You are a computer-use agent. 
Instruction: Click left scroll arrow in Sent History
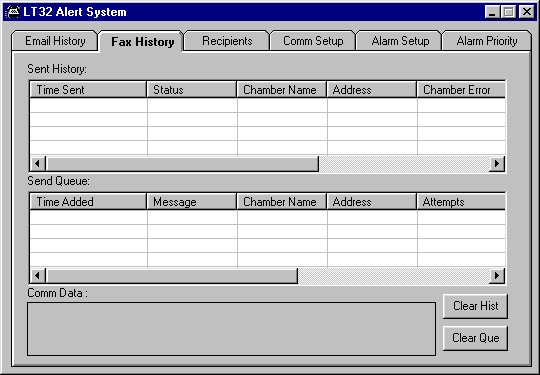[38, 164]
